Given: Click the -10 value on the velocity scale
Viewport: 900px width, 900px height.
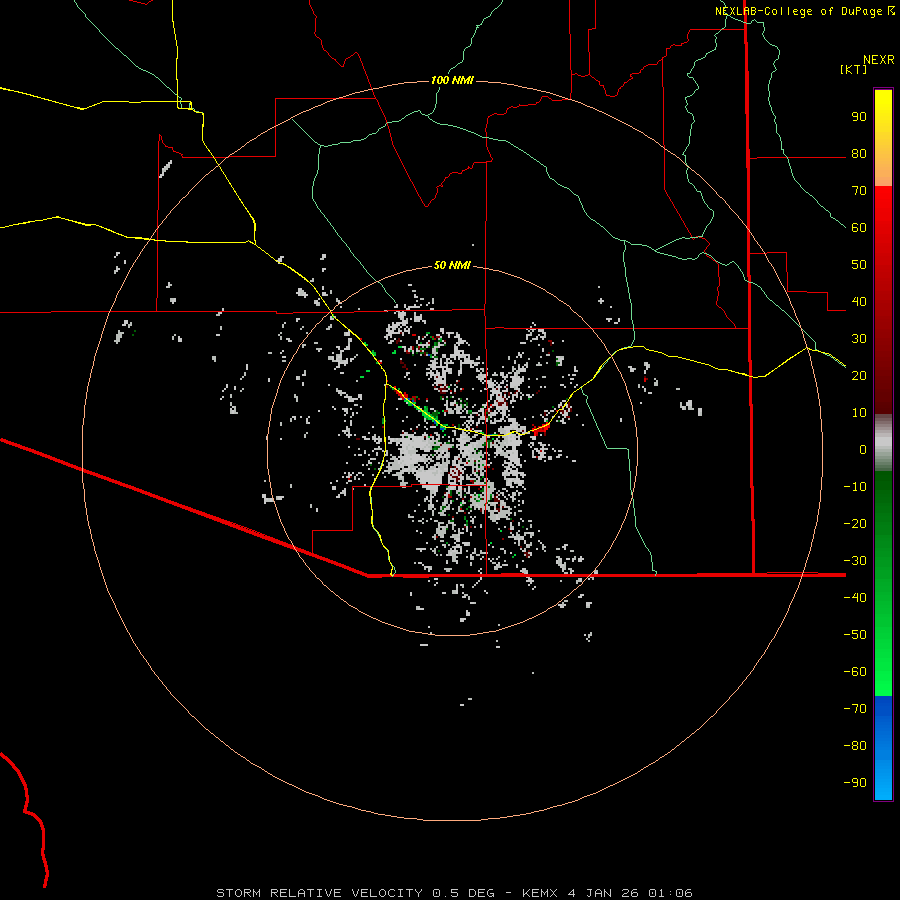Looking at the screenshot, I should (x=855, y=487).
